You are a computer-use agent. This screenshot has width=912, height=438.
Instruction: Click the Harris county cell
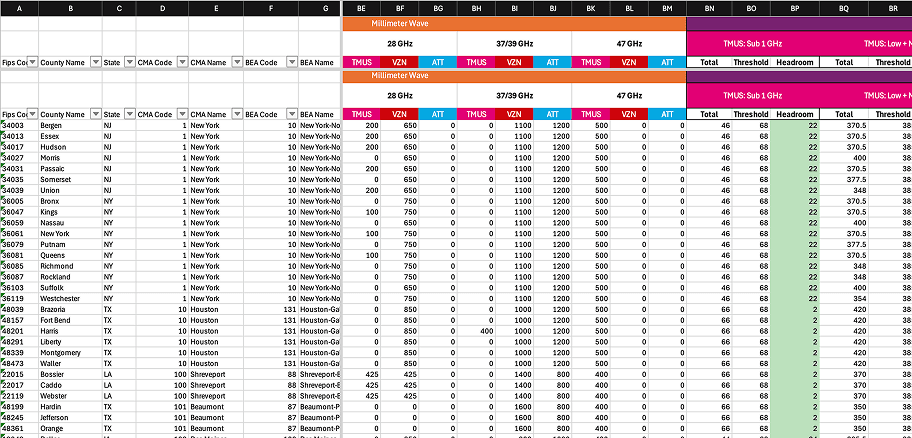point(70,331)
